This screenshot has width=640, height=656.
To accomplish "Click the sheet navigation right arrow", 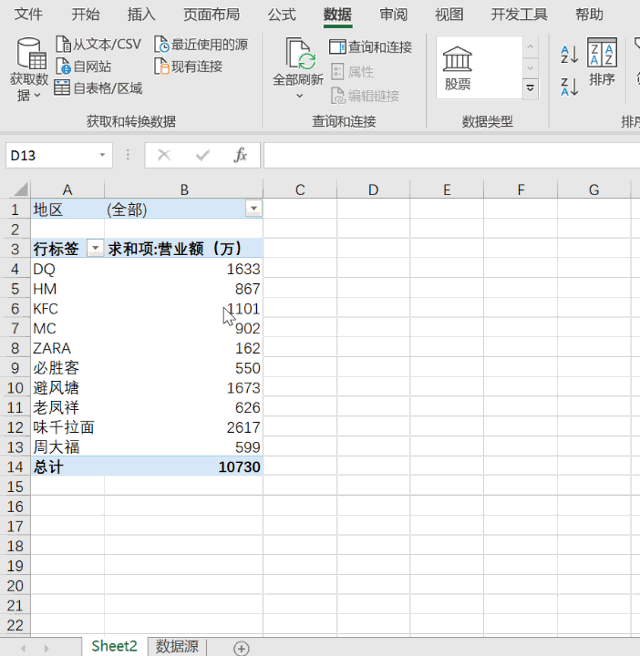I will (46, 648).
